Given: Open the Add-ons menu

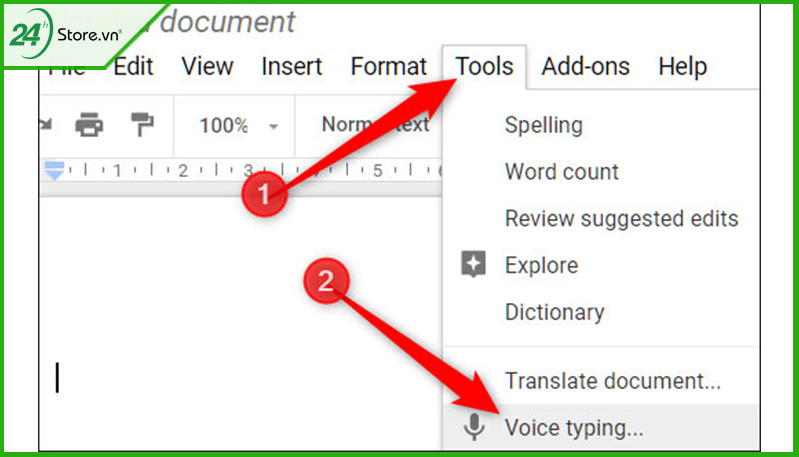Looking at the screenshot, I should (x=585, y=67).
